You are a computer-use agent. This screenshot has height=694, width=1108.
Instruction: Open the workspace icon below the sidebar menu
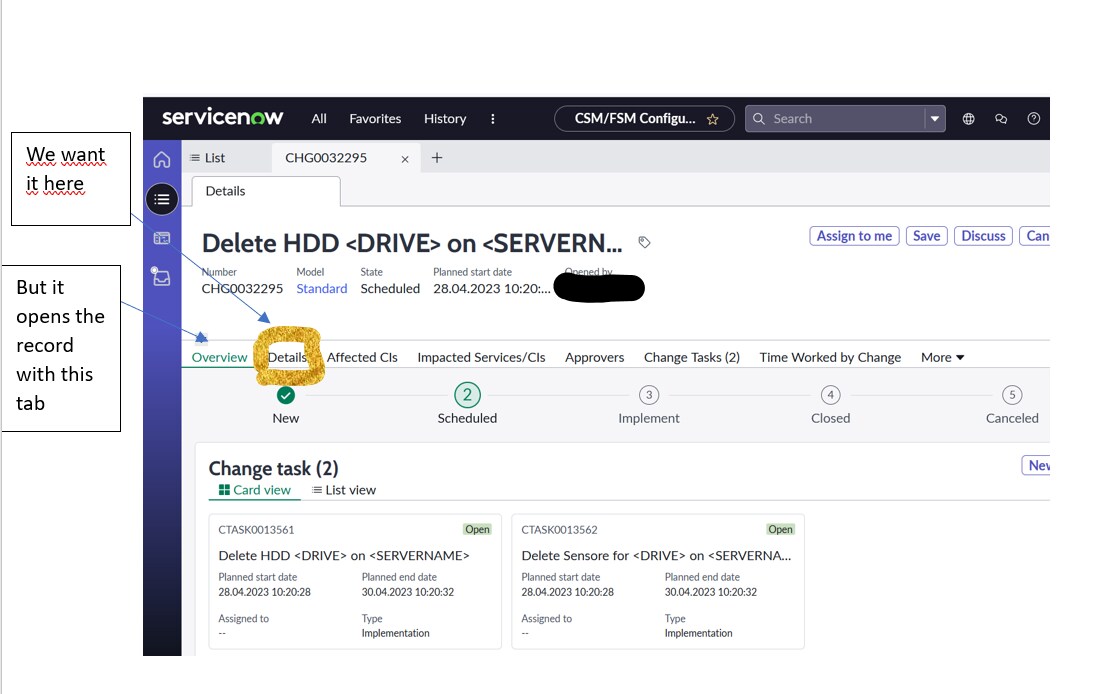[x=161, y=238]
